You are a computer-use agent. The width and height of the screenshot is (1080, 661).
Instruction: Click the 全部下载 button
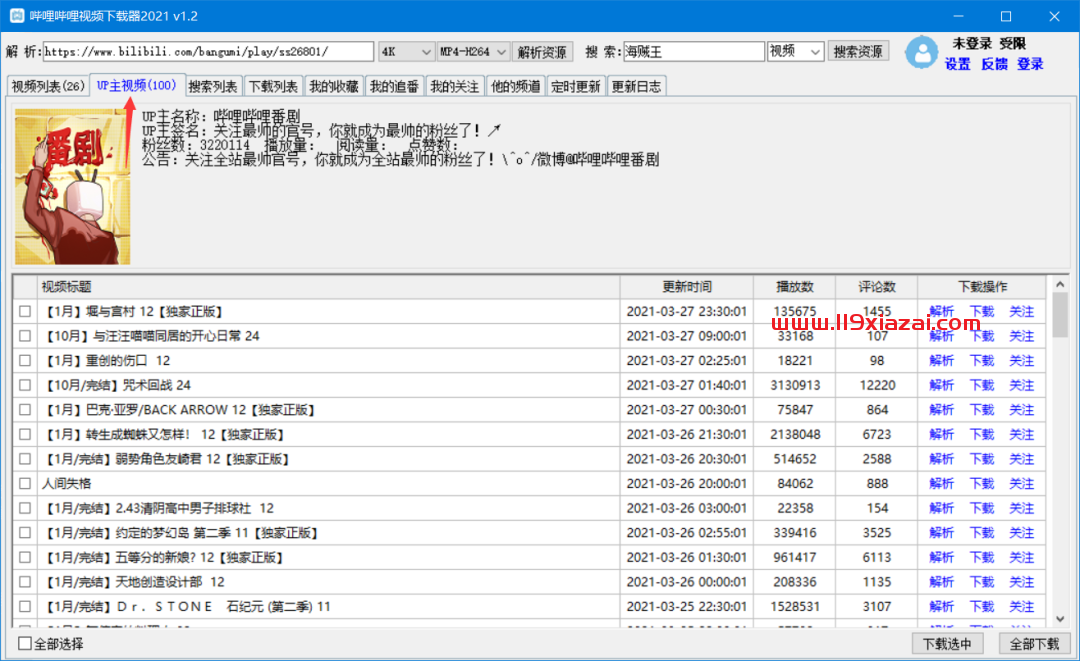(x=1035, y=644)
